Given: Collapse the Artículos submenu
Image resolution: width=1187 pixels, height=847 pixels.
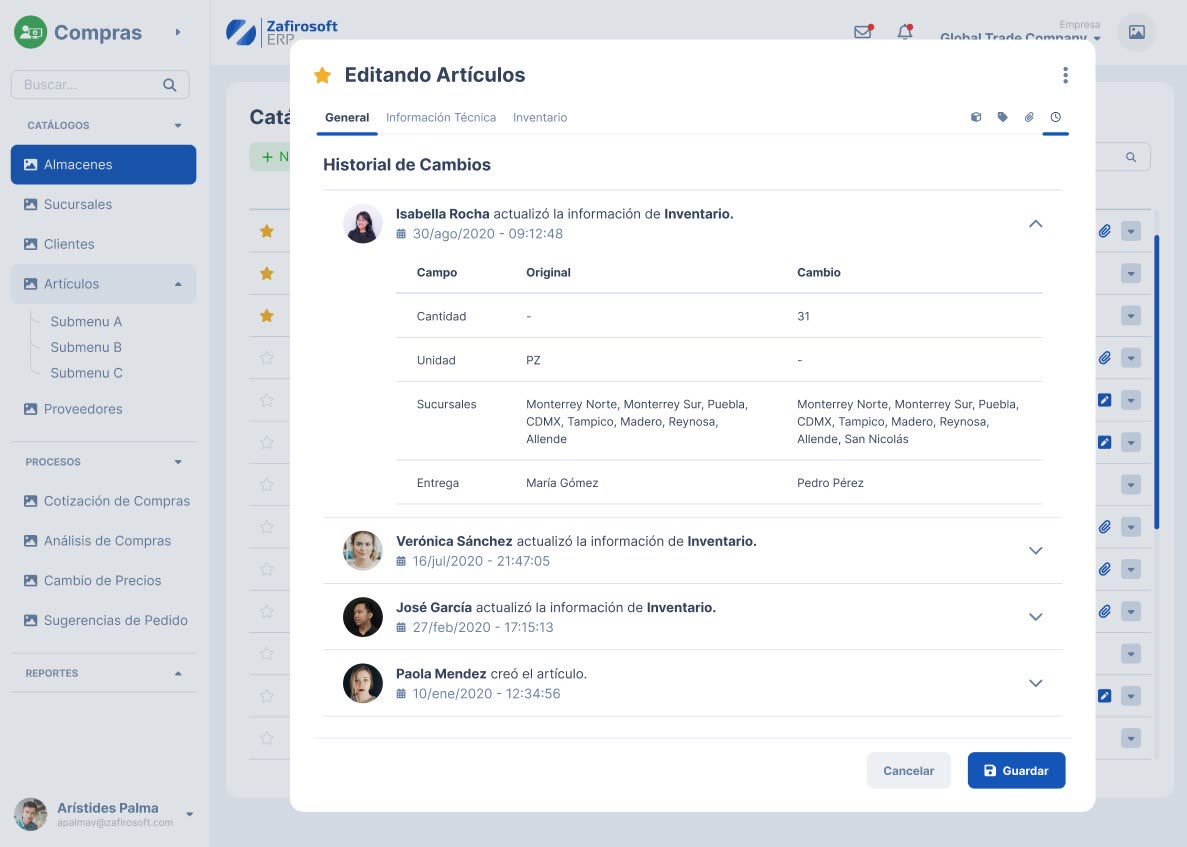Looking at the screenshot, I should pos(178,284).
